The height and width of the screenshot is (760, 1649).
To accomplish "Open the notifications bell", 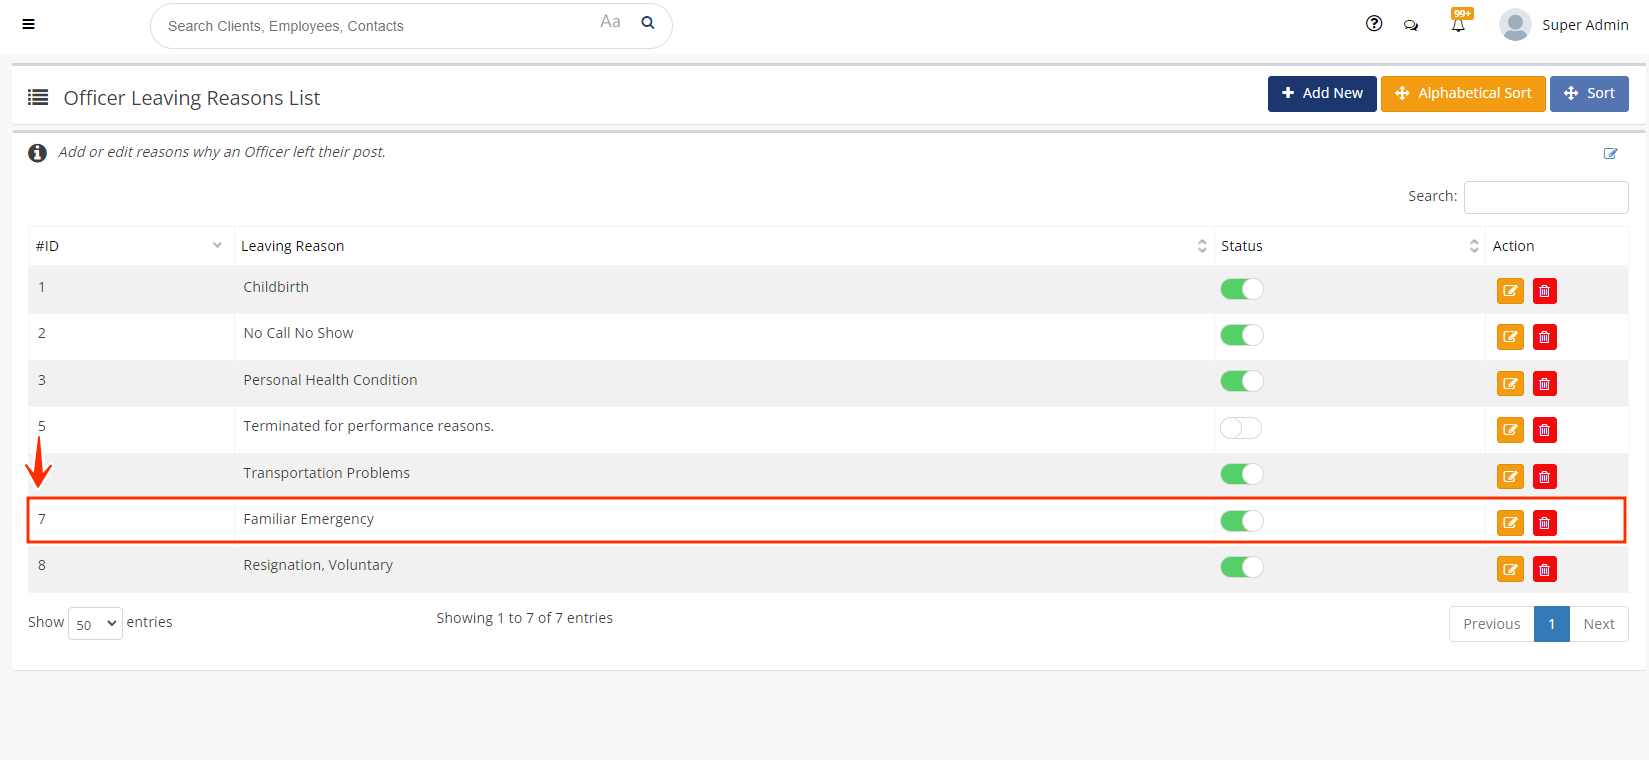I will coord(1458,24).
